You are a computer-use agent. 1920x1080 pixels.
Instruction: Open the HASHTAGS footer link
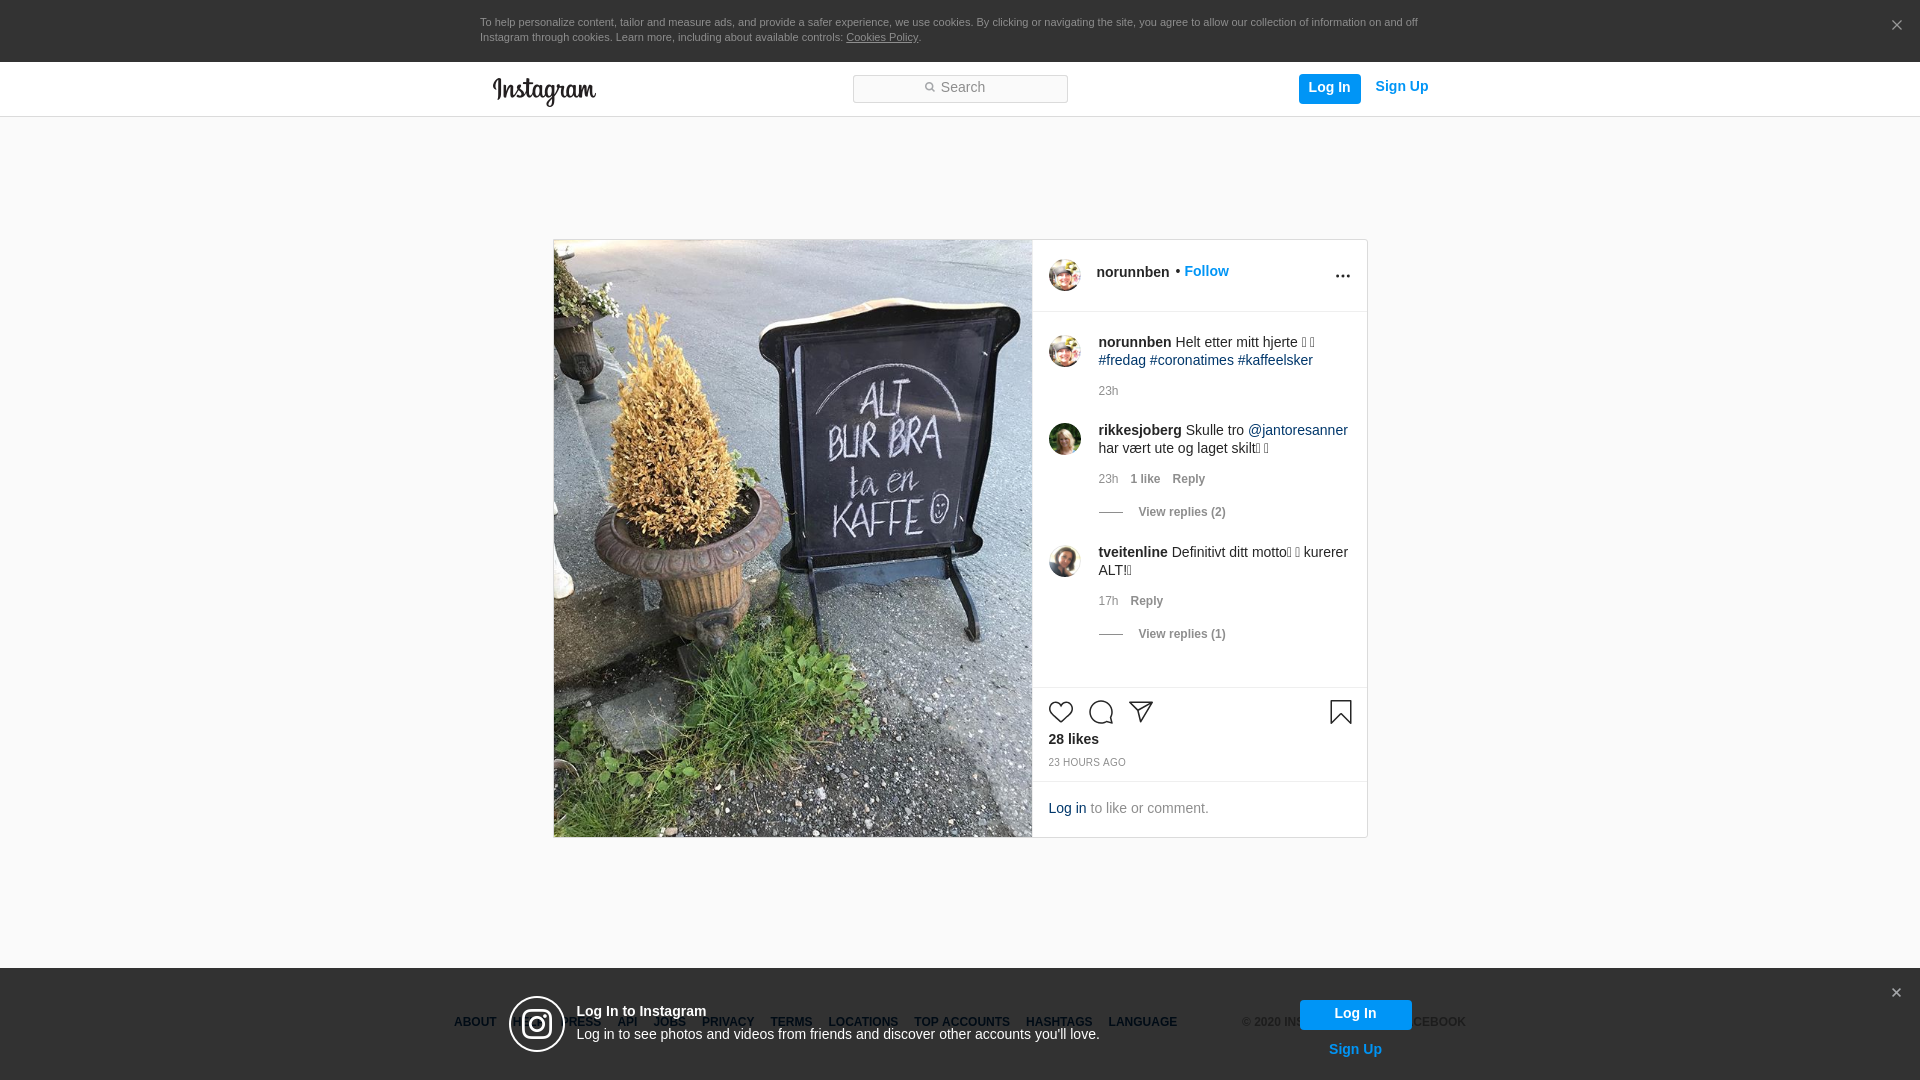1059,1022
